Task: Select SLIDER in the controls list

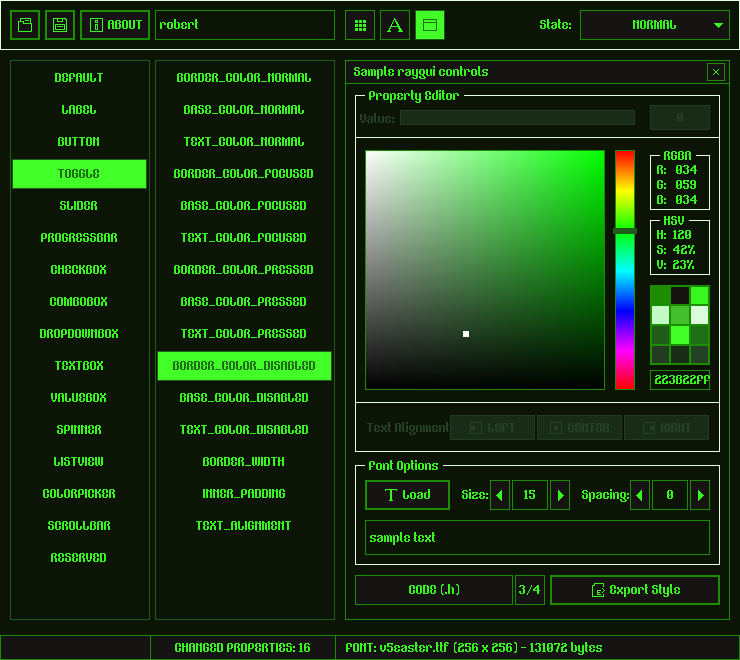Action: [x=79, y=206]
